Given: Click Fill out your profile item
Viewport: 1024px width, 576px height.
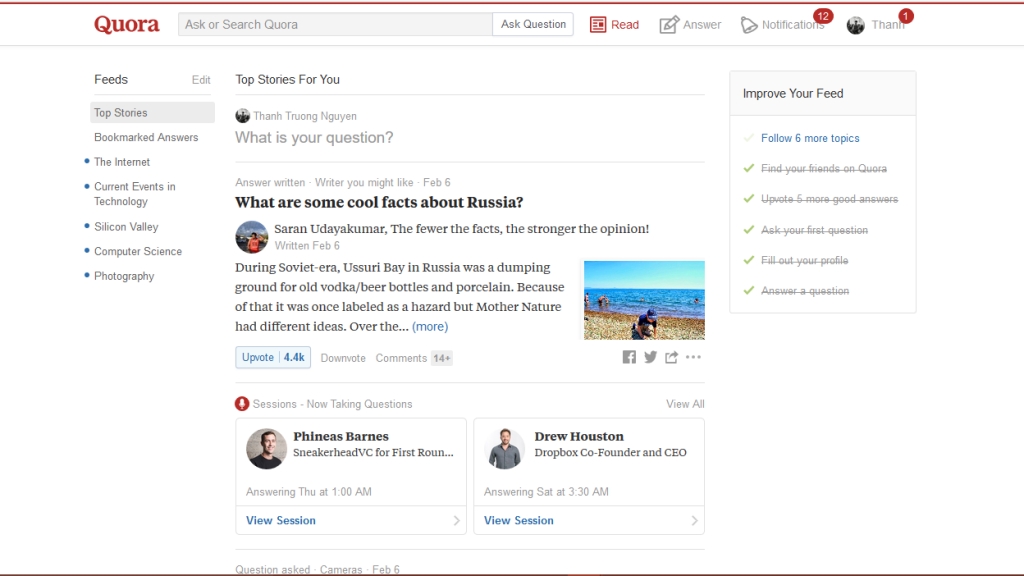Looking at the screenshot, I should pyautogui.click(x=805, y=260).
